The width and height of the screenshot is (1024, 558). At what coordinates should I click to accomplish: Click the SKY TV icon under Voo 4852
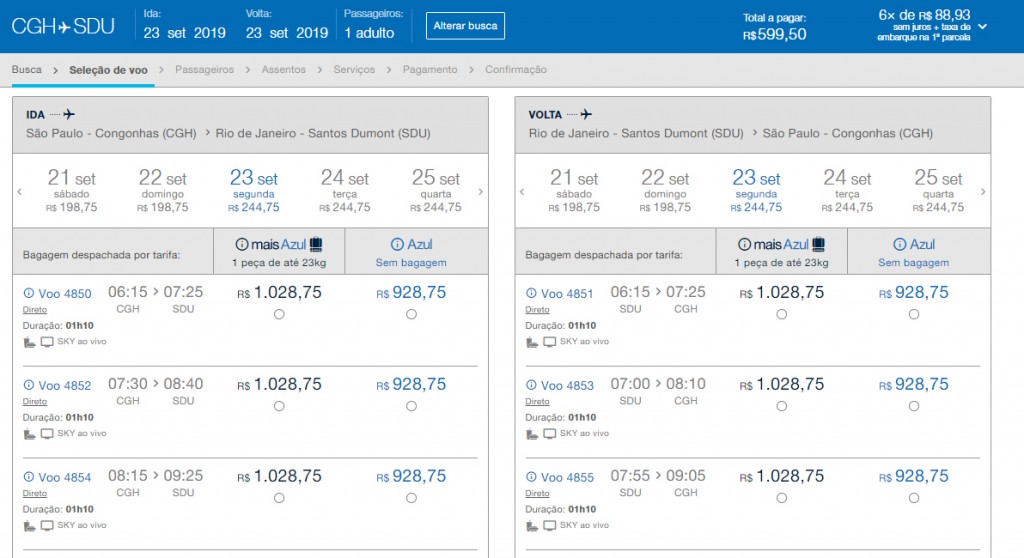pyautogui.click(x=47, y=434)
